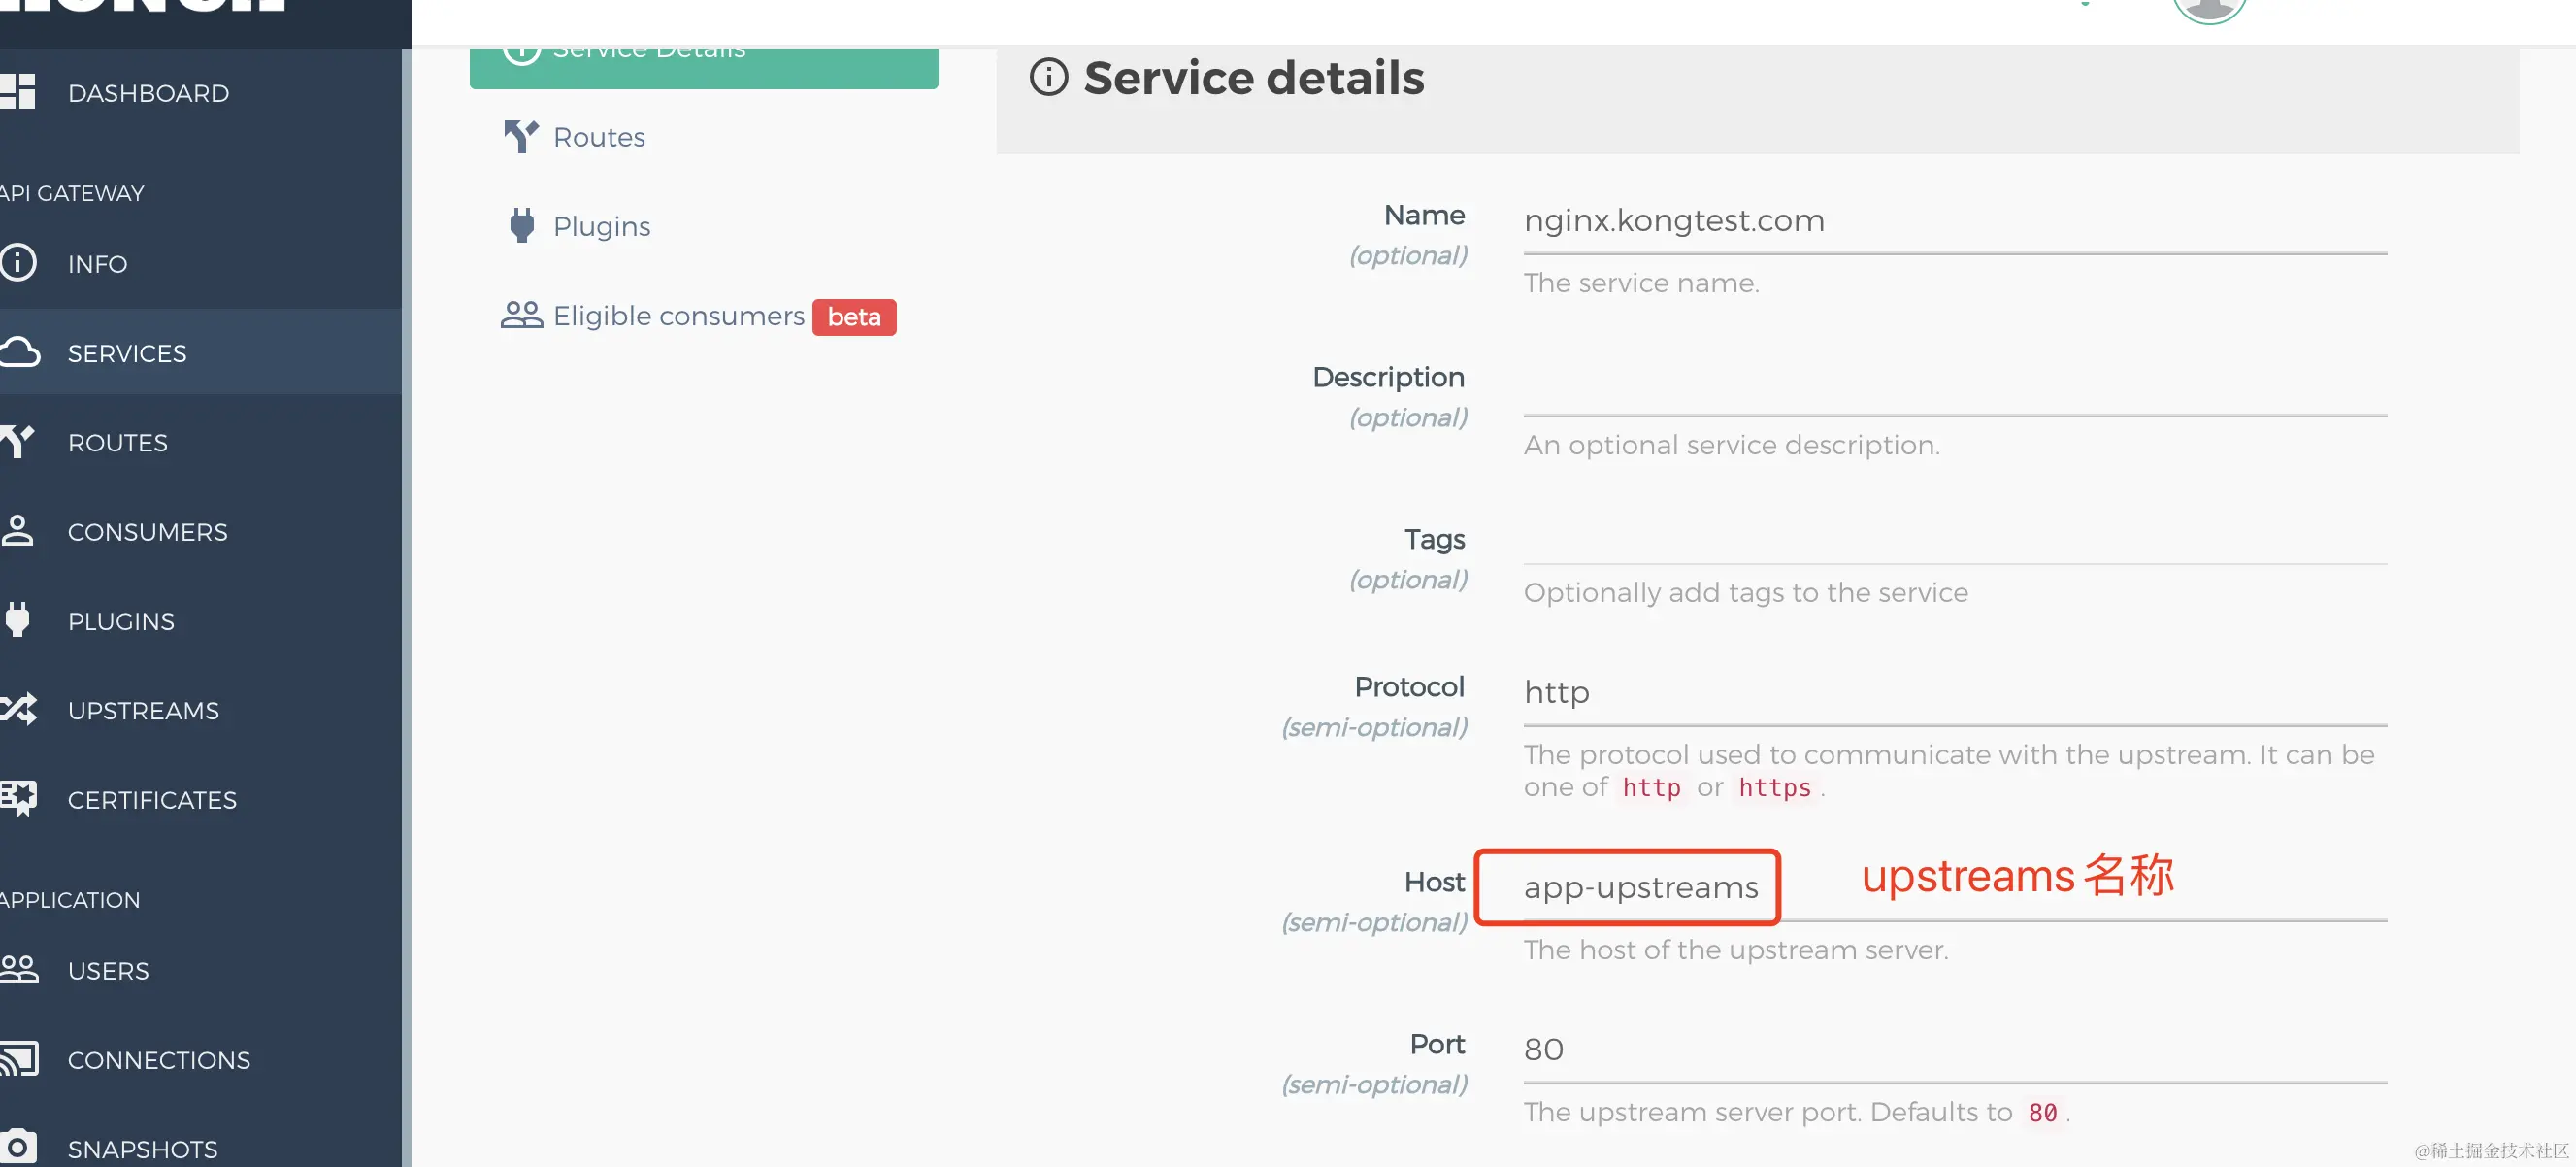Click the Upstreams shuffle icon
This screenshot has height=1167, width=2576.
18,710
